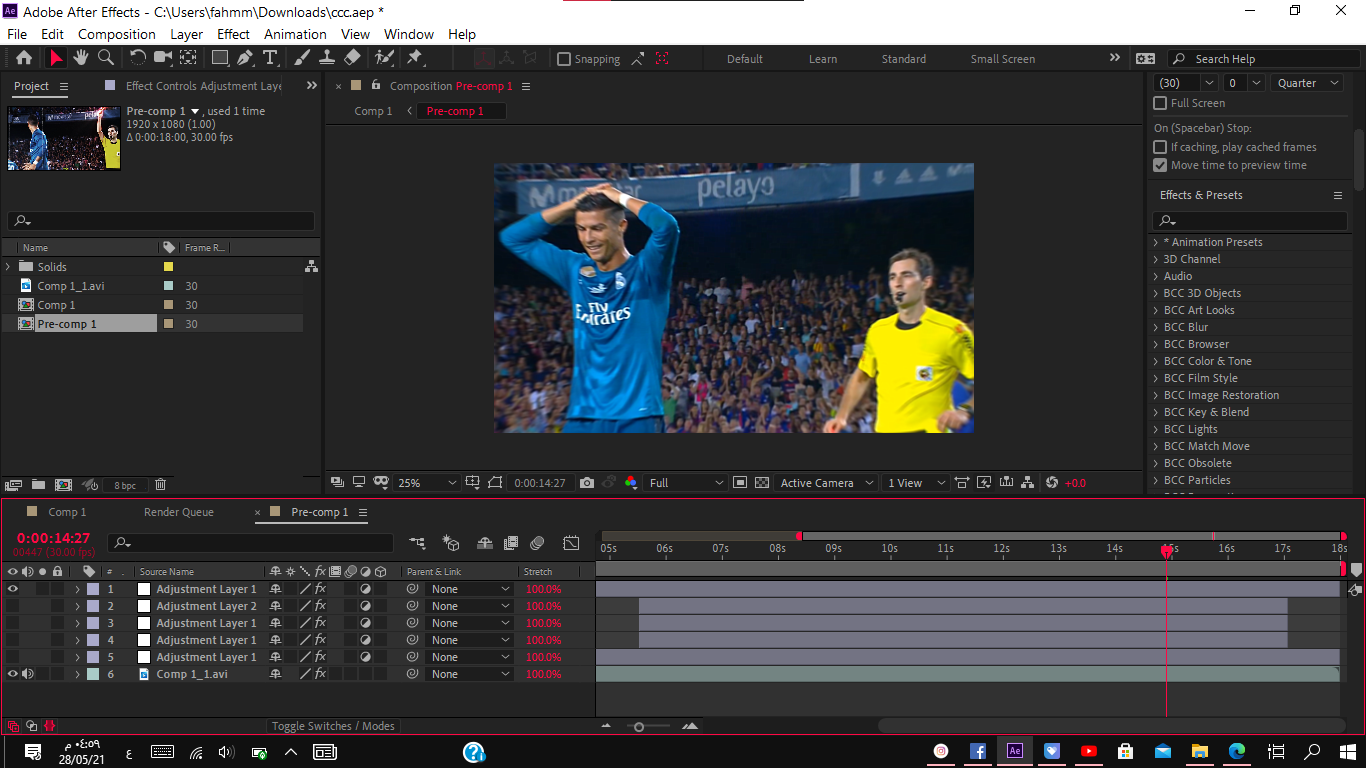
Task: Open the Active Camera dropdown
Action: (826, 483)
